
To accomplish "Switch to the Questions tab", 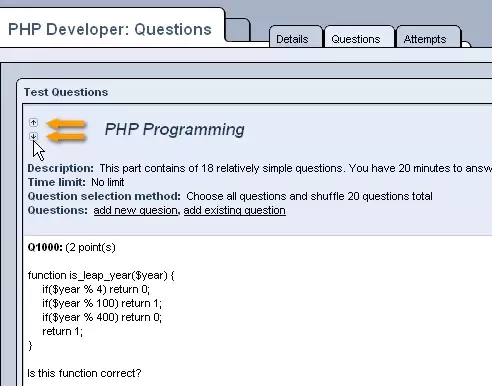I will pos(356,39).
